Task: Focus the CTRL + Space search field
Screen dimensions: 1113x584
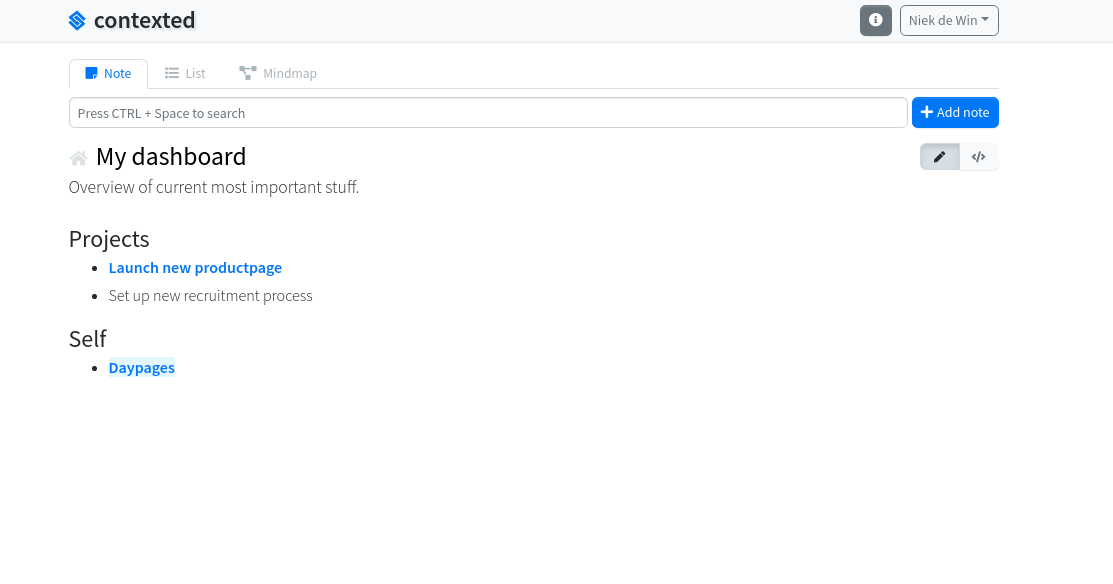Action: tap(488, 113)
